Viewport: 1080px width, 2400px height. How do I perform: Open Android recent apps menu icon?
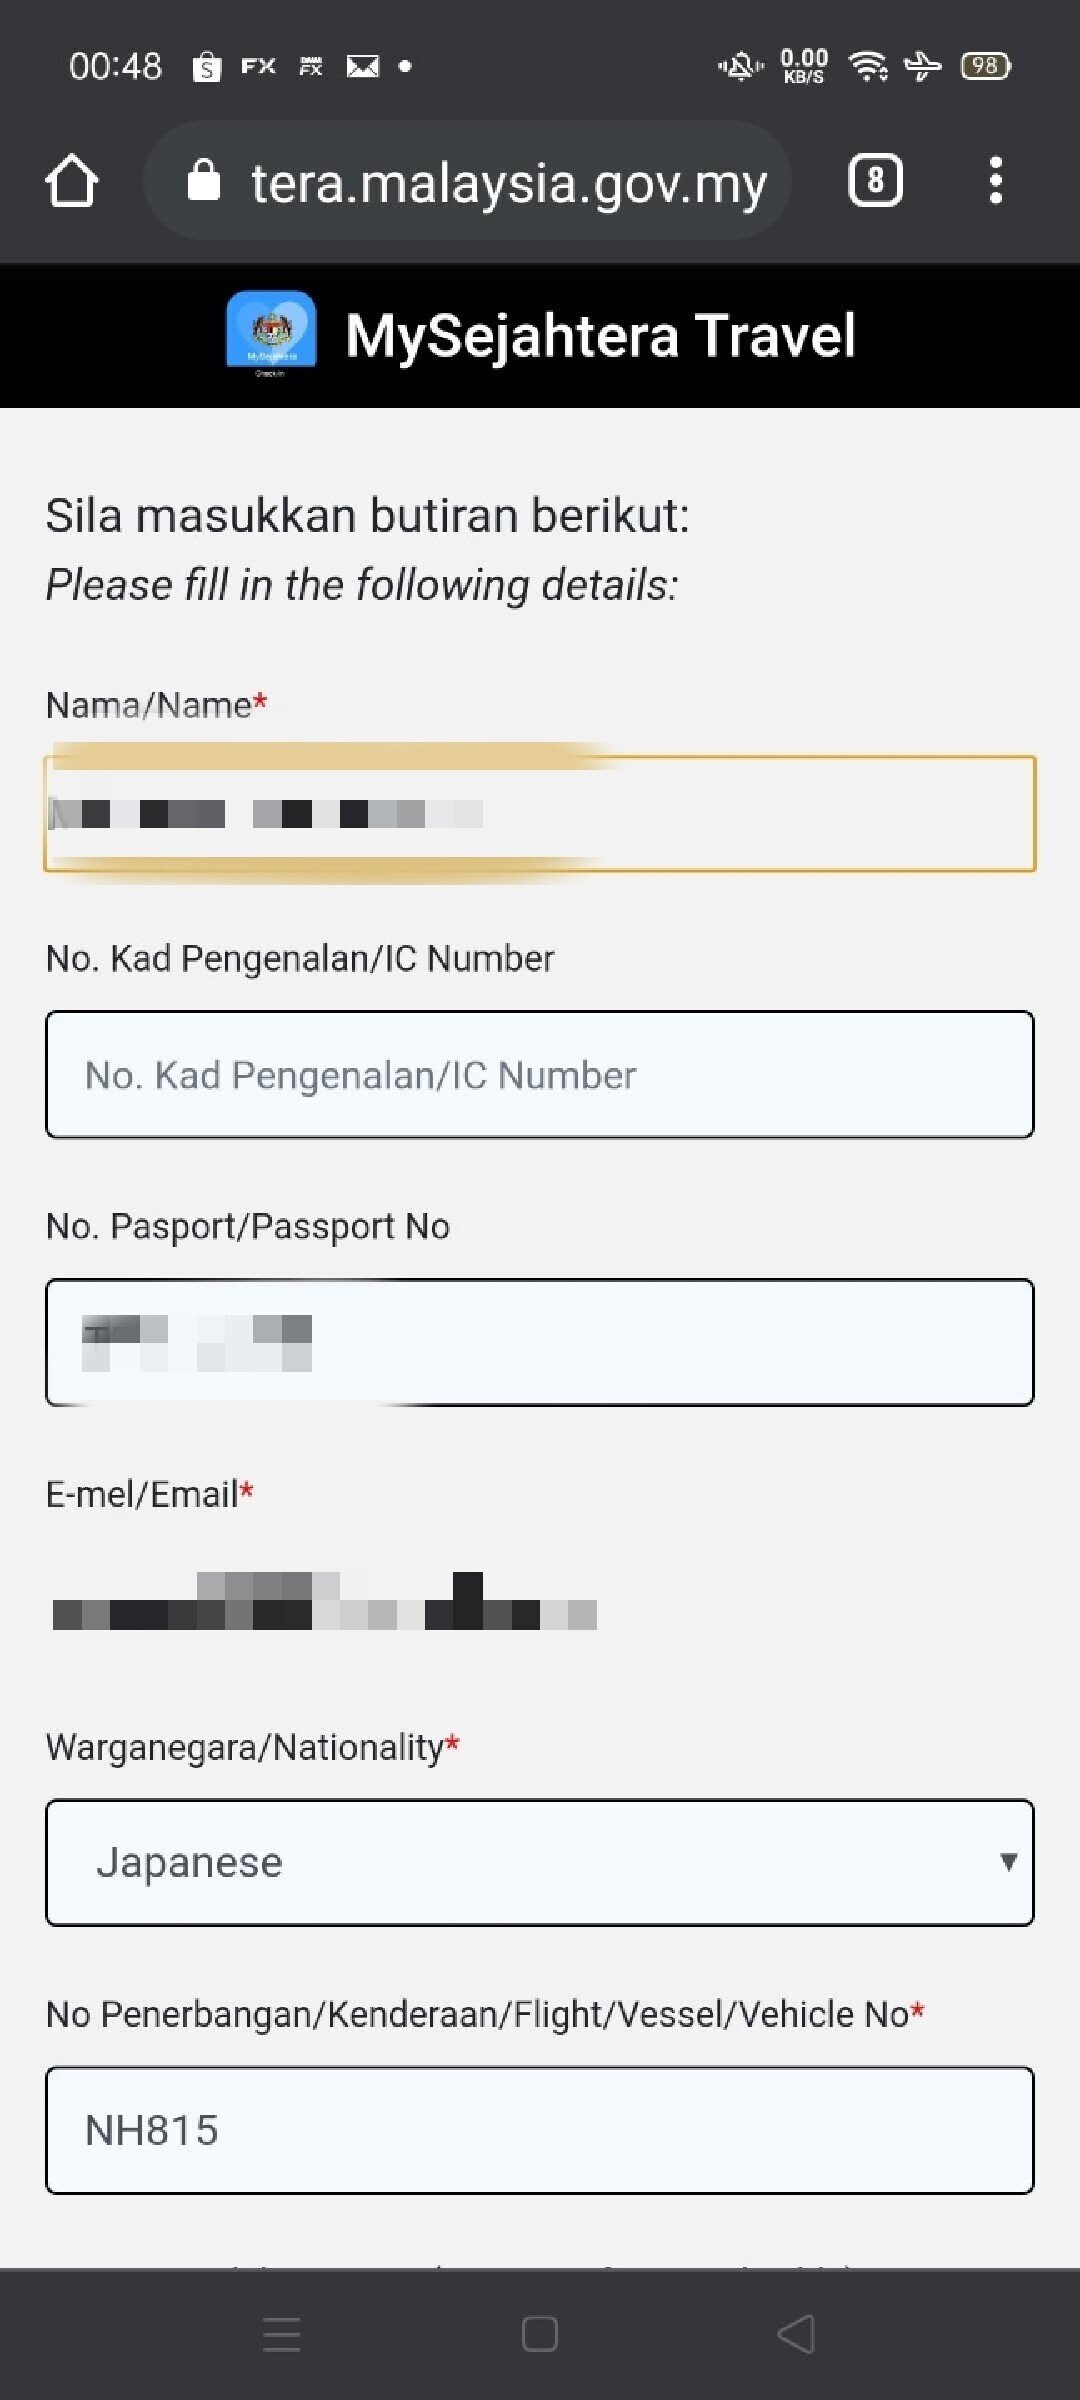point(282,2334)
